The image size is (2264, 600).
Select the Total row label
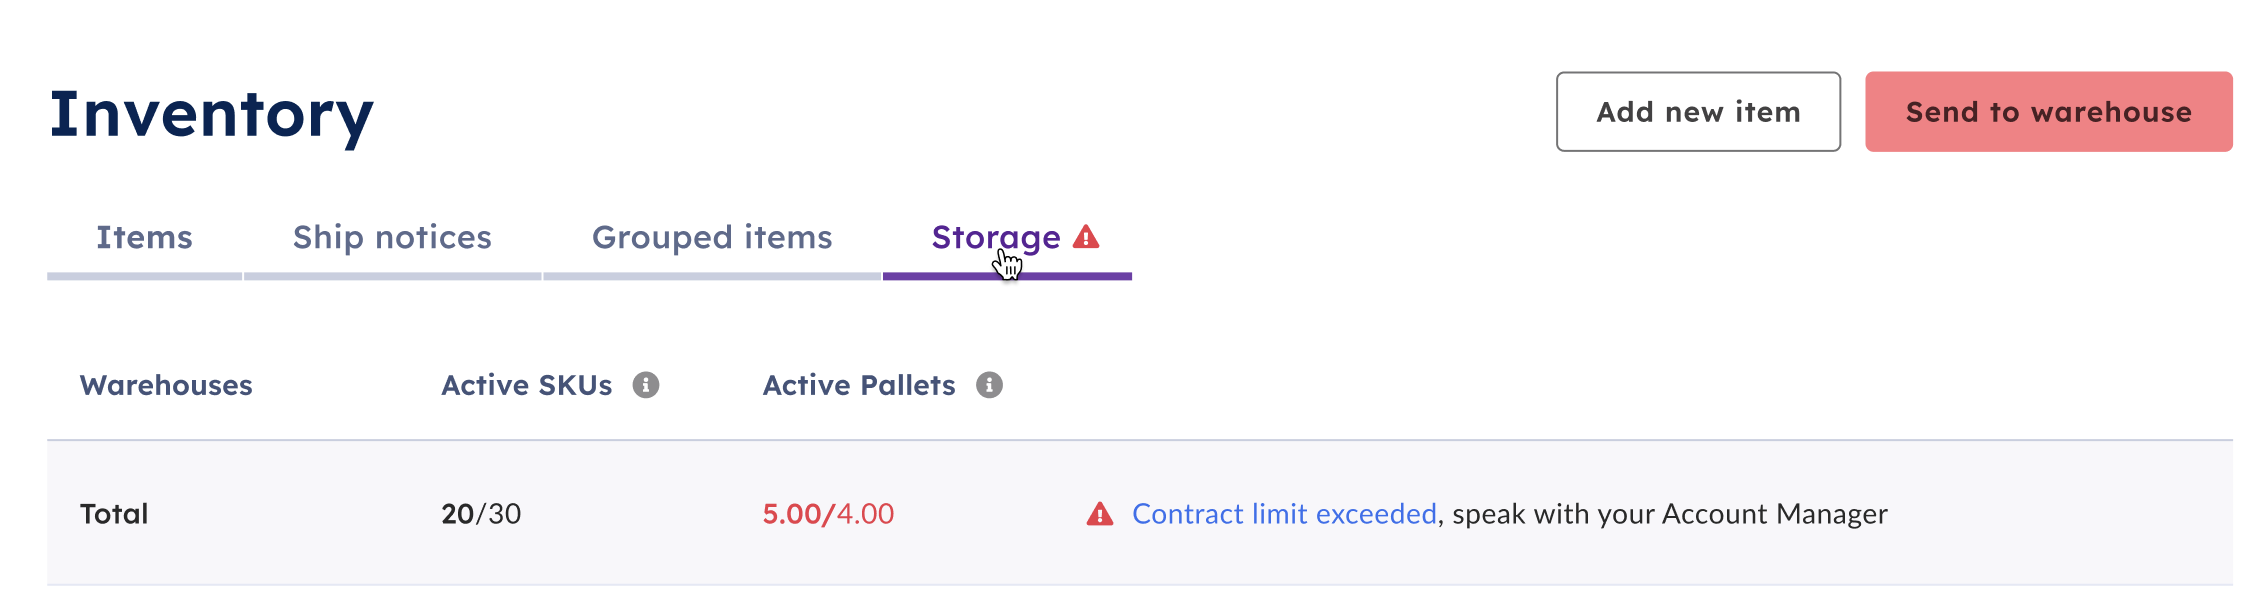[114, 514]
